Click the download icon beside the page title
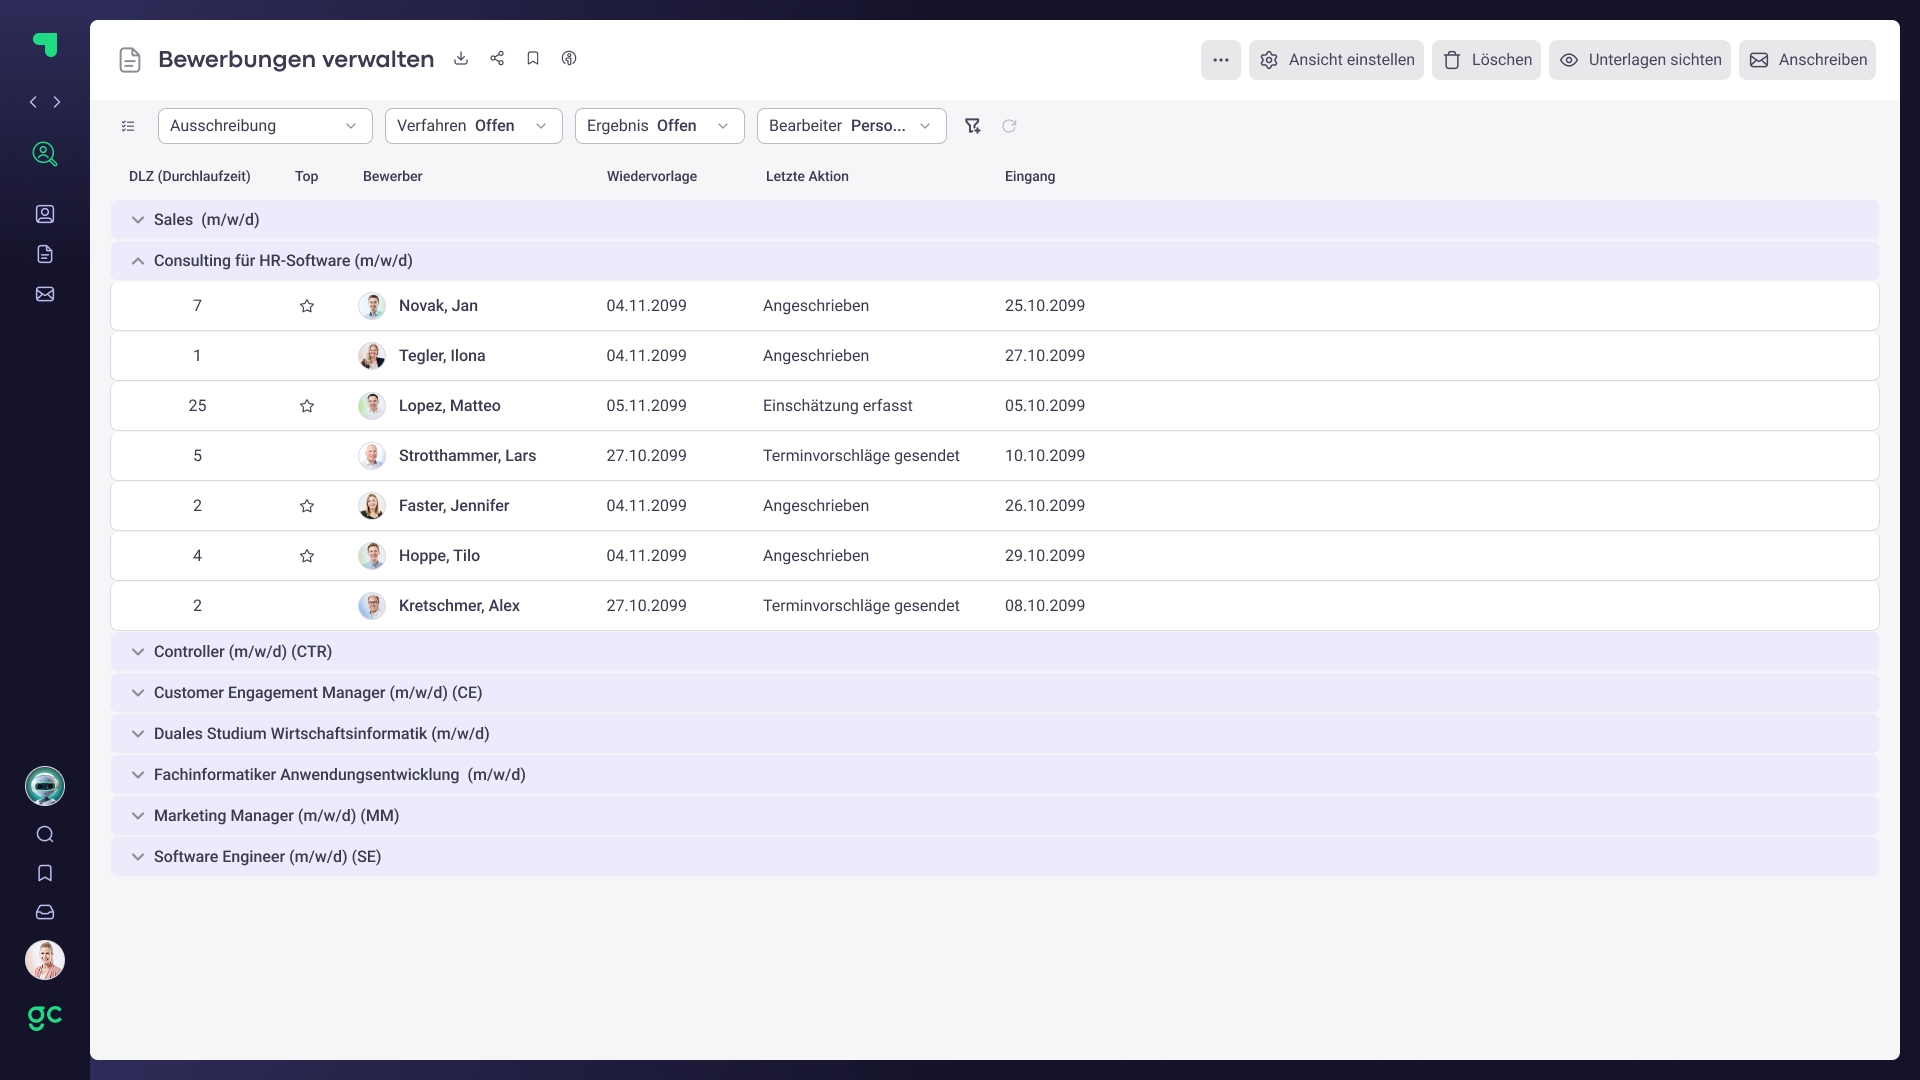This screenshot has height=1080, width=1920. coord(461,59)
